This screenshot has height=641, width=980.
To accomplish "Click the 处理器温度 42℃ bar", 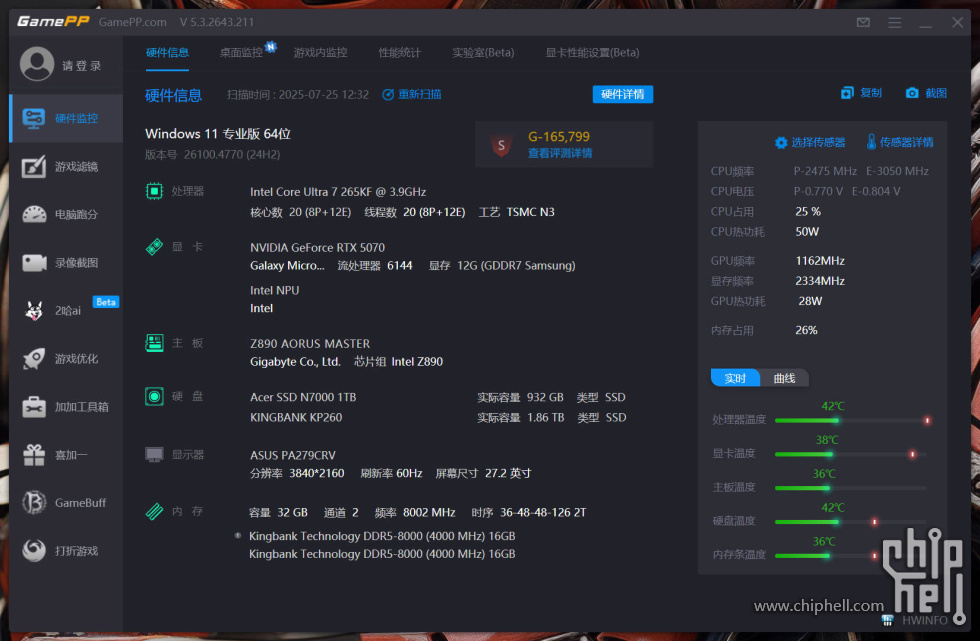I will (x=852, y=420).
